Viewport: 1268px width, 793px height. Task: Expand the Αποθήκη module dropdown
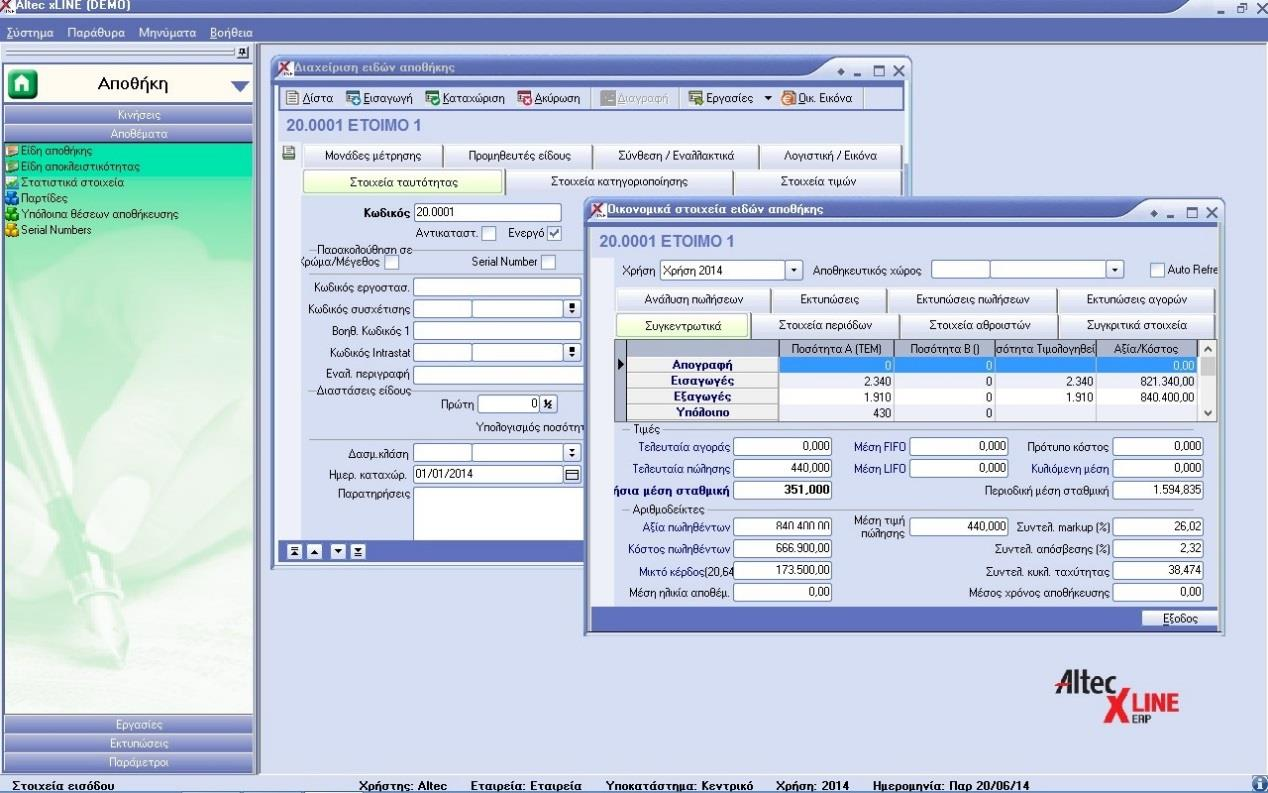point(239,86)
